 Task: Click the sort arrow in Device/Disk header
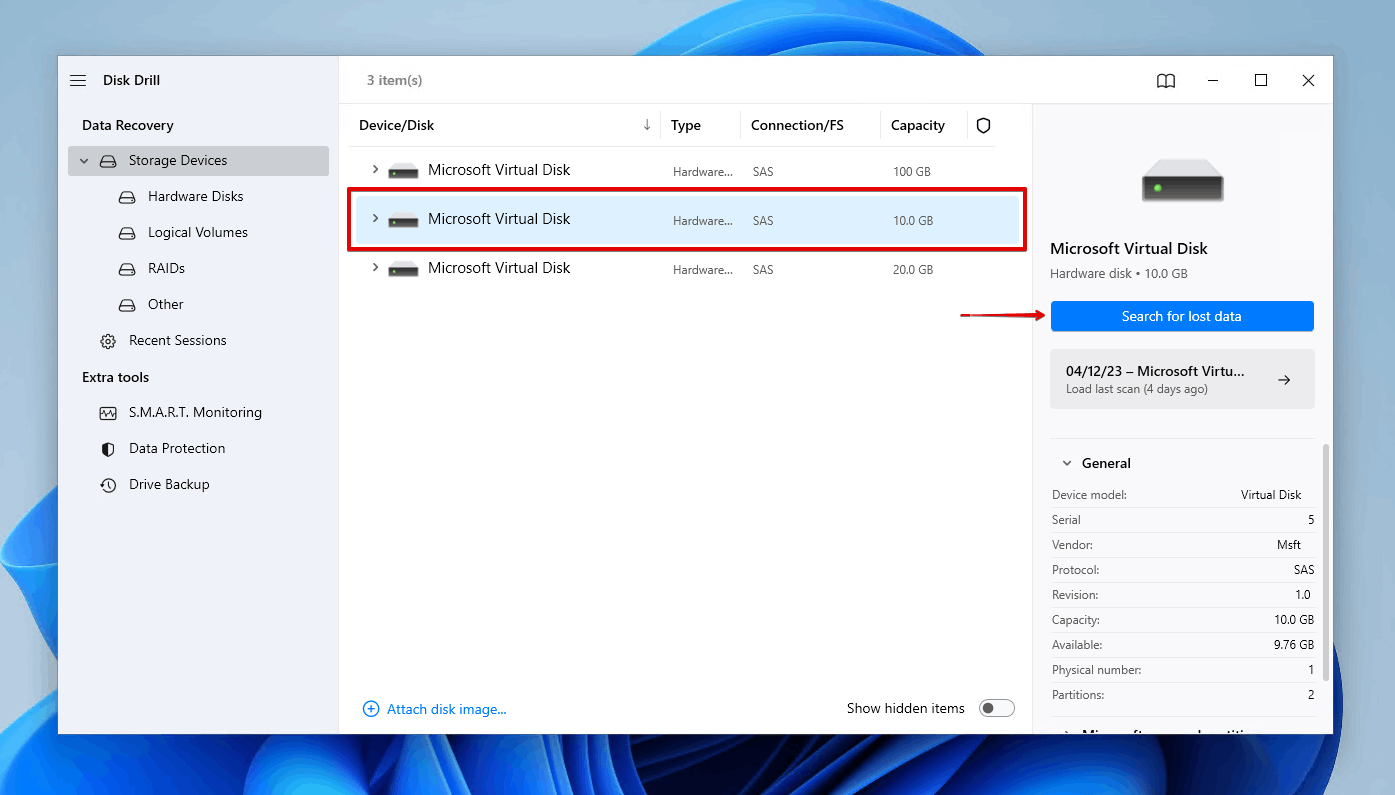point(647,125)
